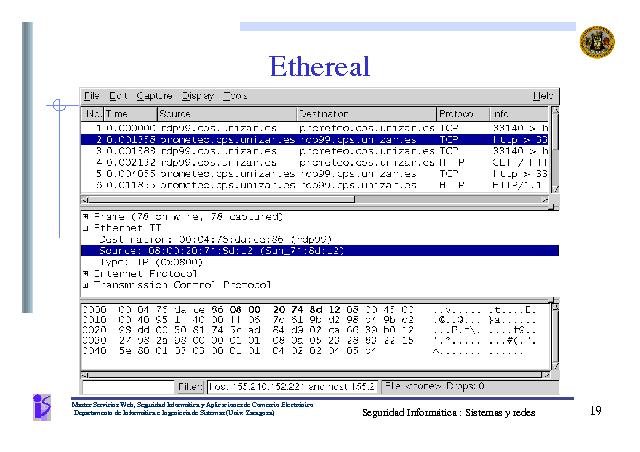Open the Display menu
640x452 pixels.
198,96
